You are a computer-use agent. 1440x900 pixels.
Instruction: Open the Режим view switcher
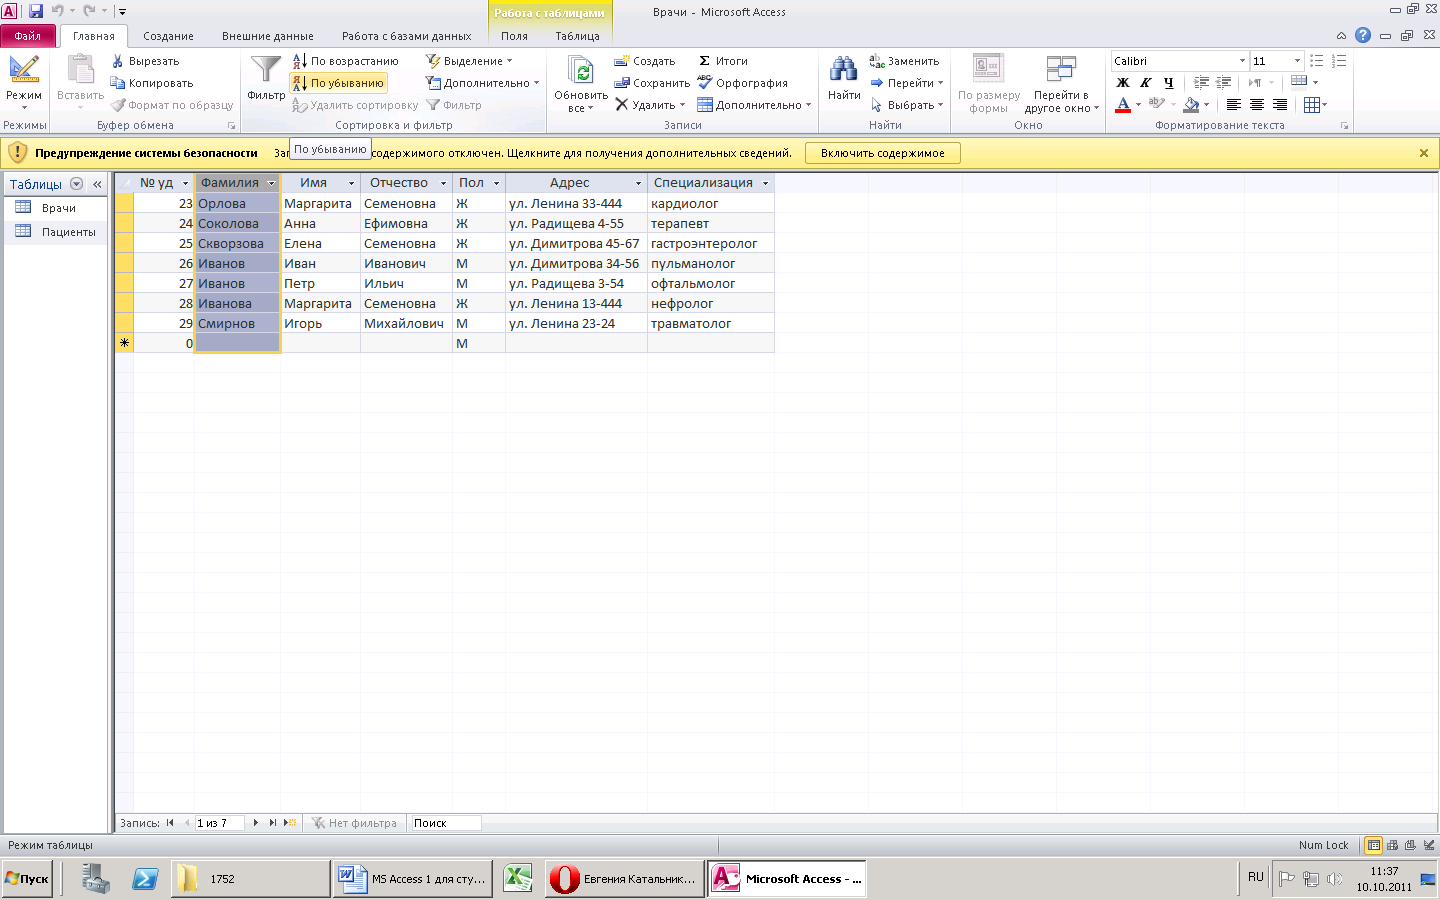click(24, 84)
